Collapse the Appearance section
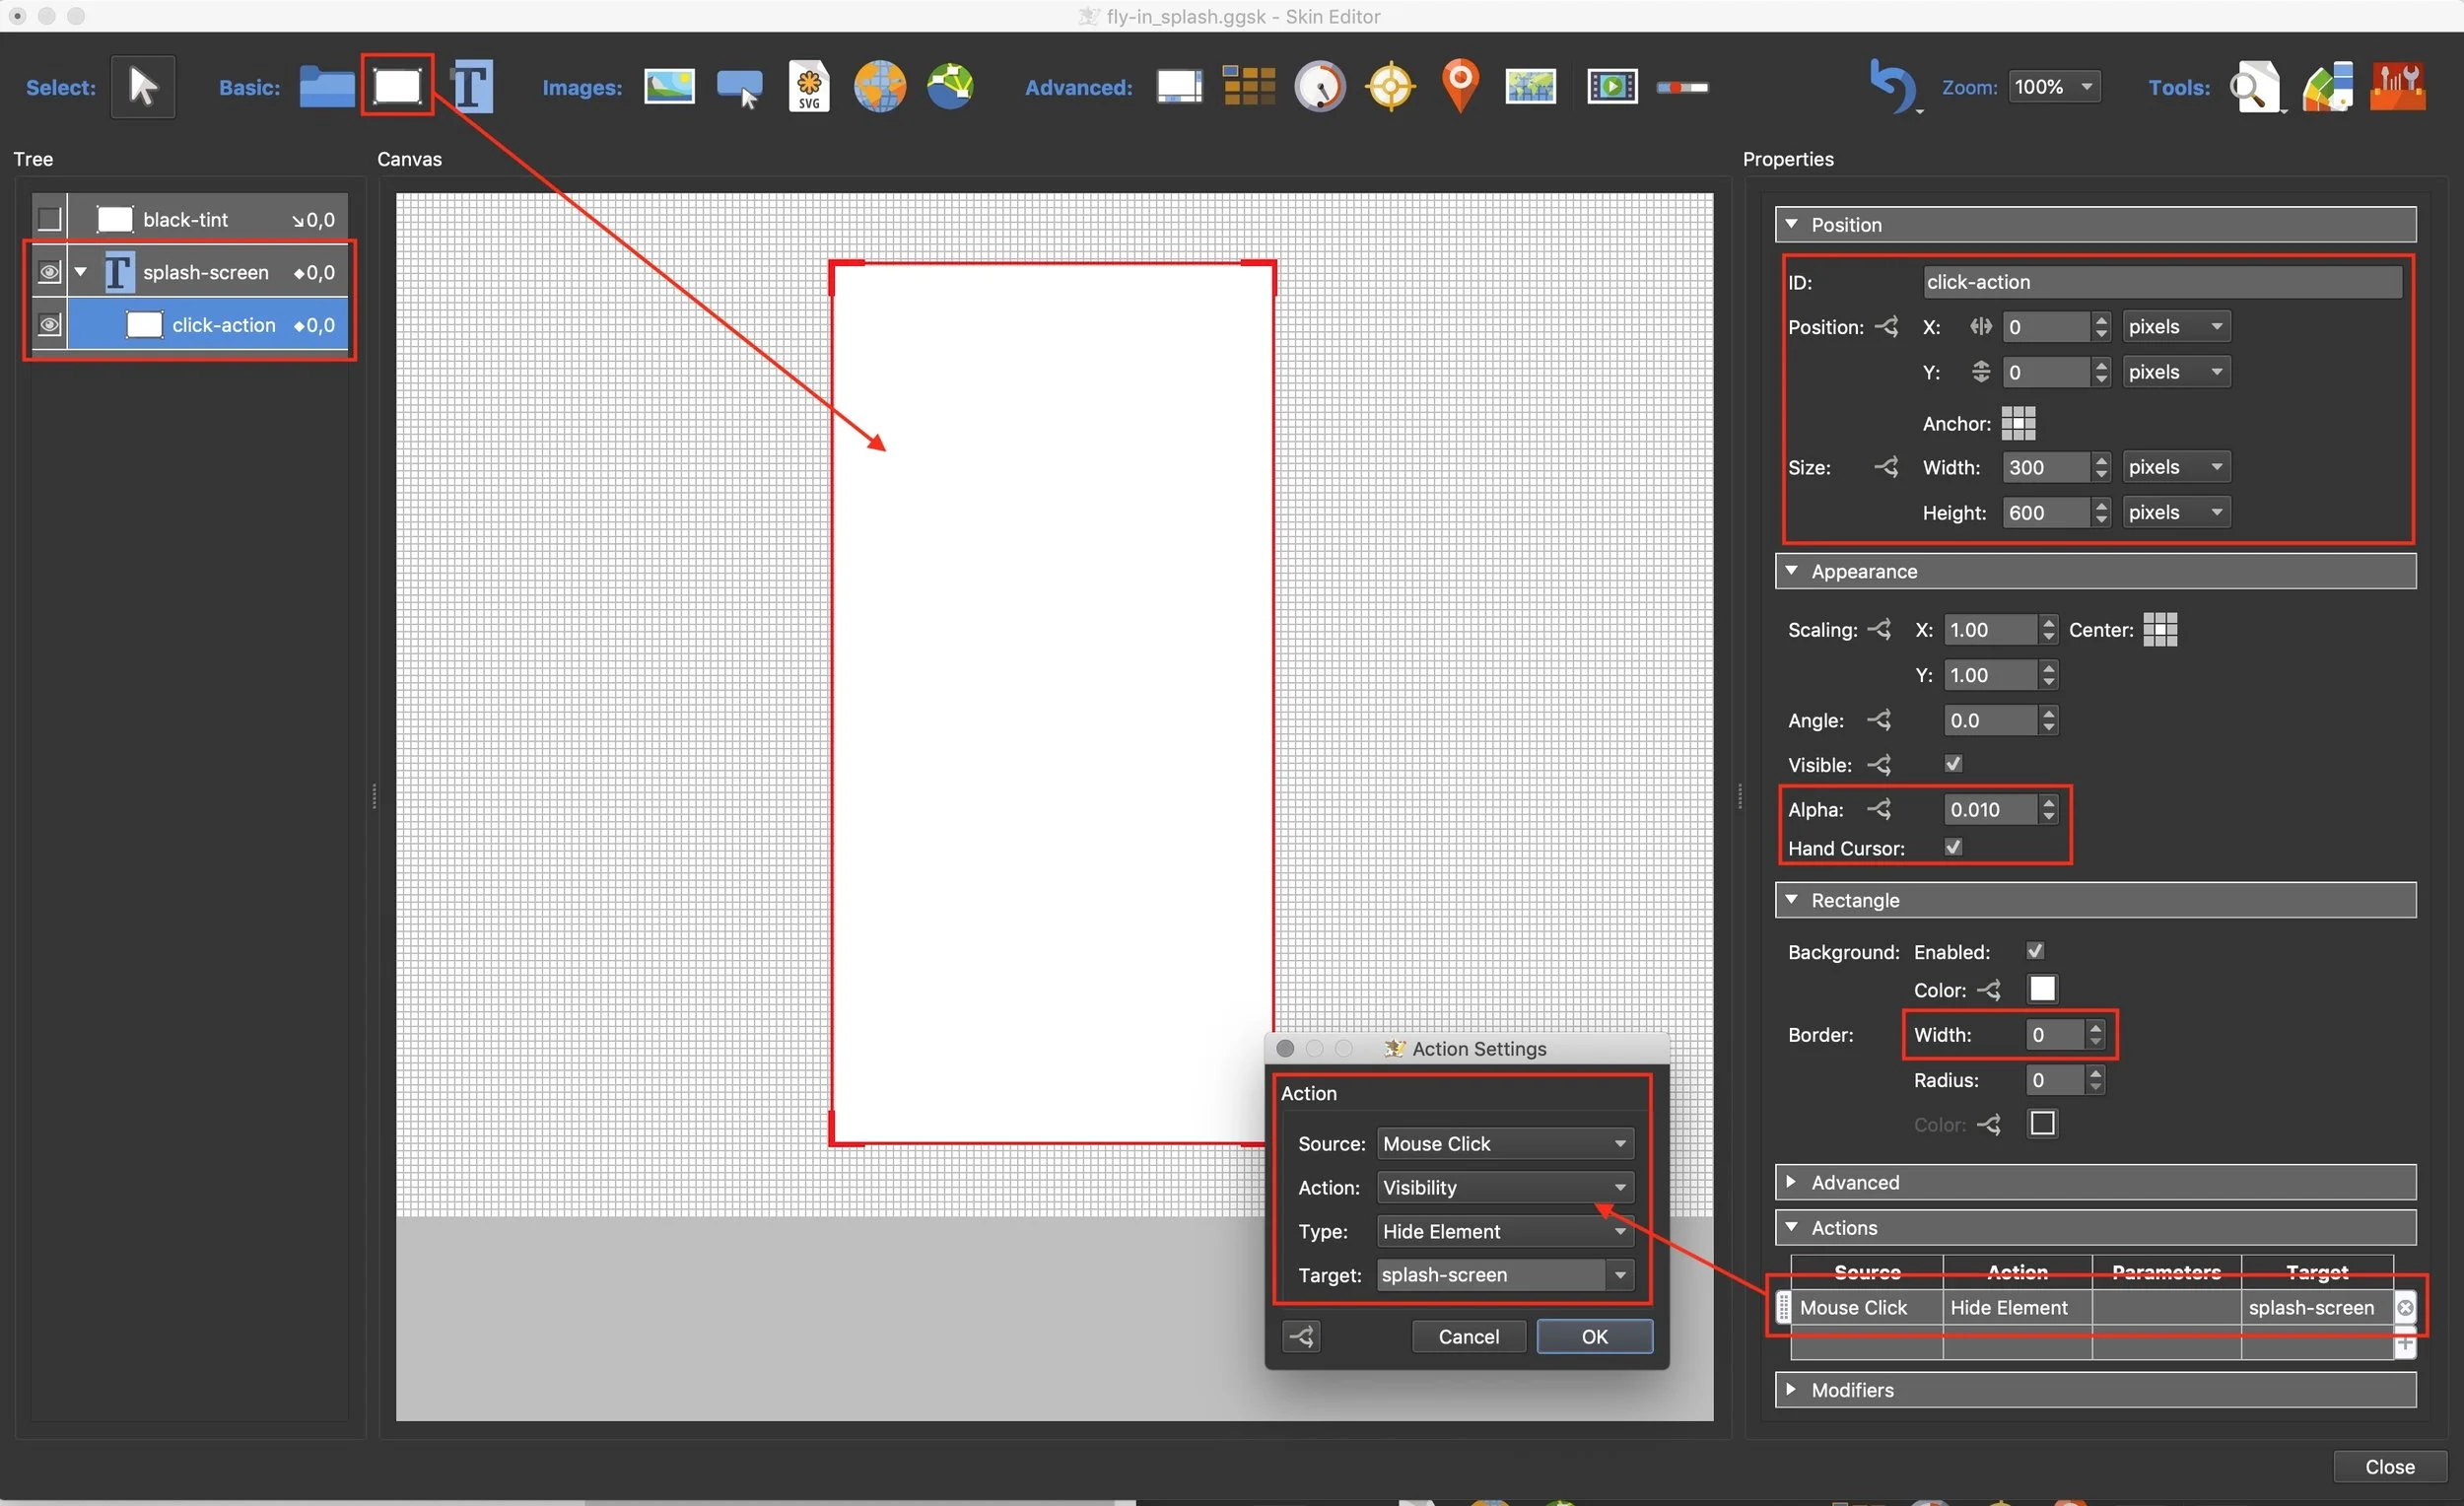The image size is (2464, 1506). [2096, 571]
